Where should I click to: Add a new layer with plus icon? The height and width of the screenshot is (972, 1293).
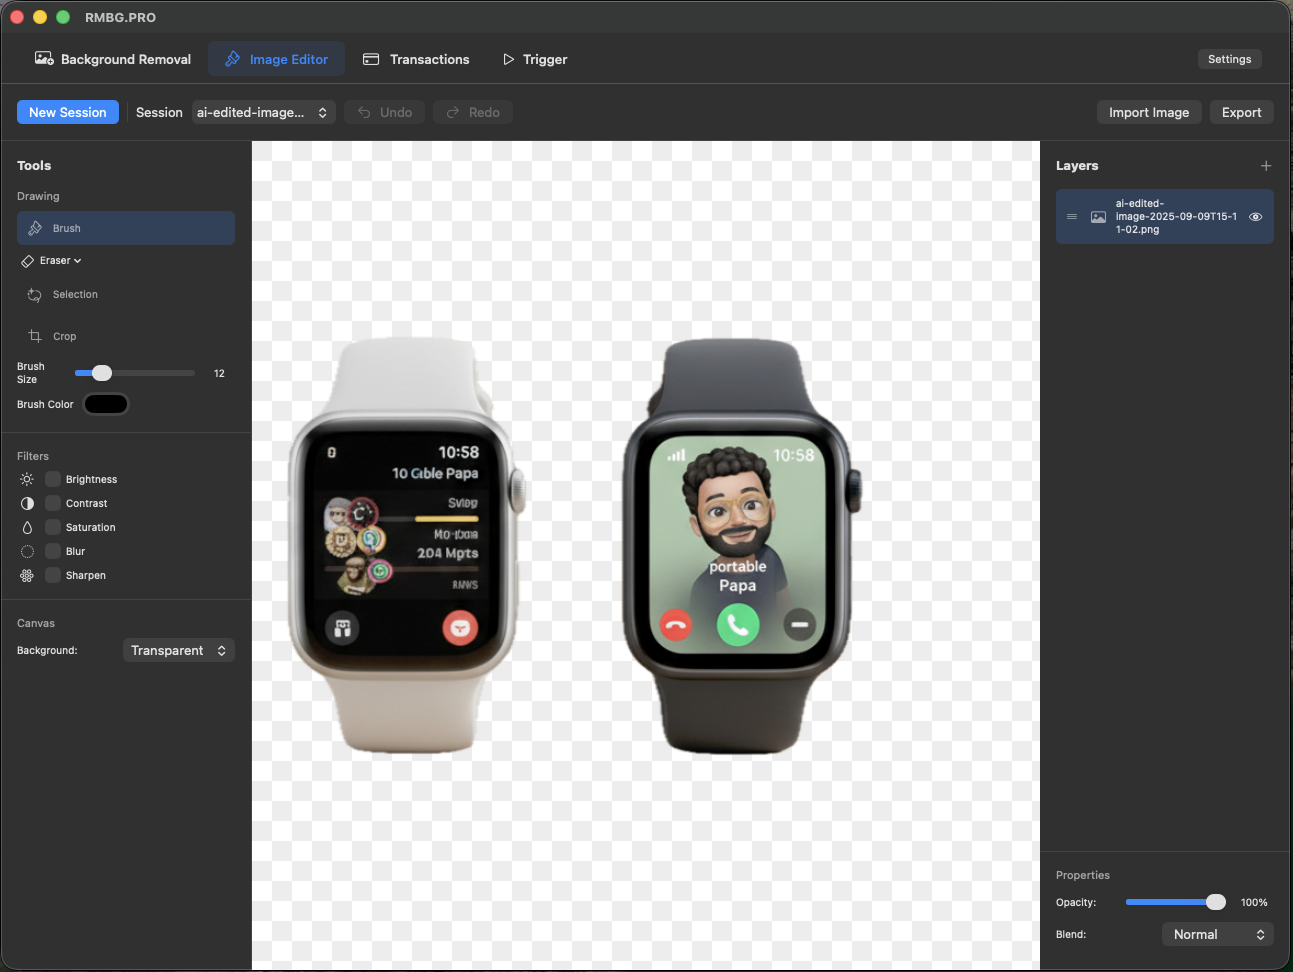tap(1265, 166)
